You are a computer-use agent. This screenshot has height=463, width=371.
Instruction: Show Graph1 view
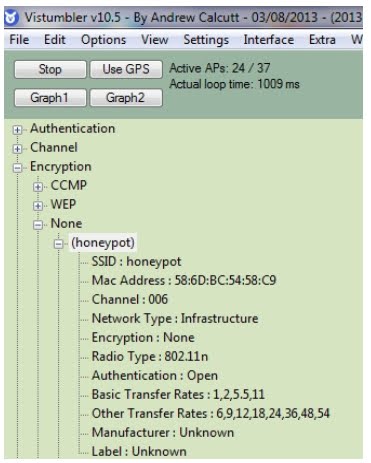(50, 98)
